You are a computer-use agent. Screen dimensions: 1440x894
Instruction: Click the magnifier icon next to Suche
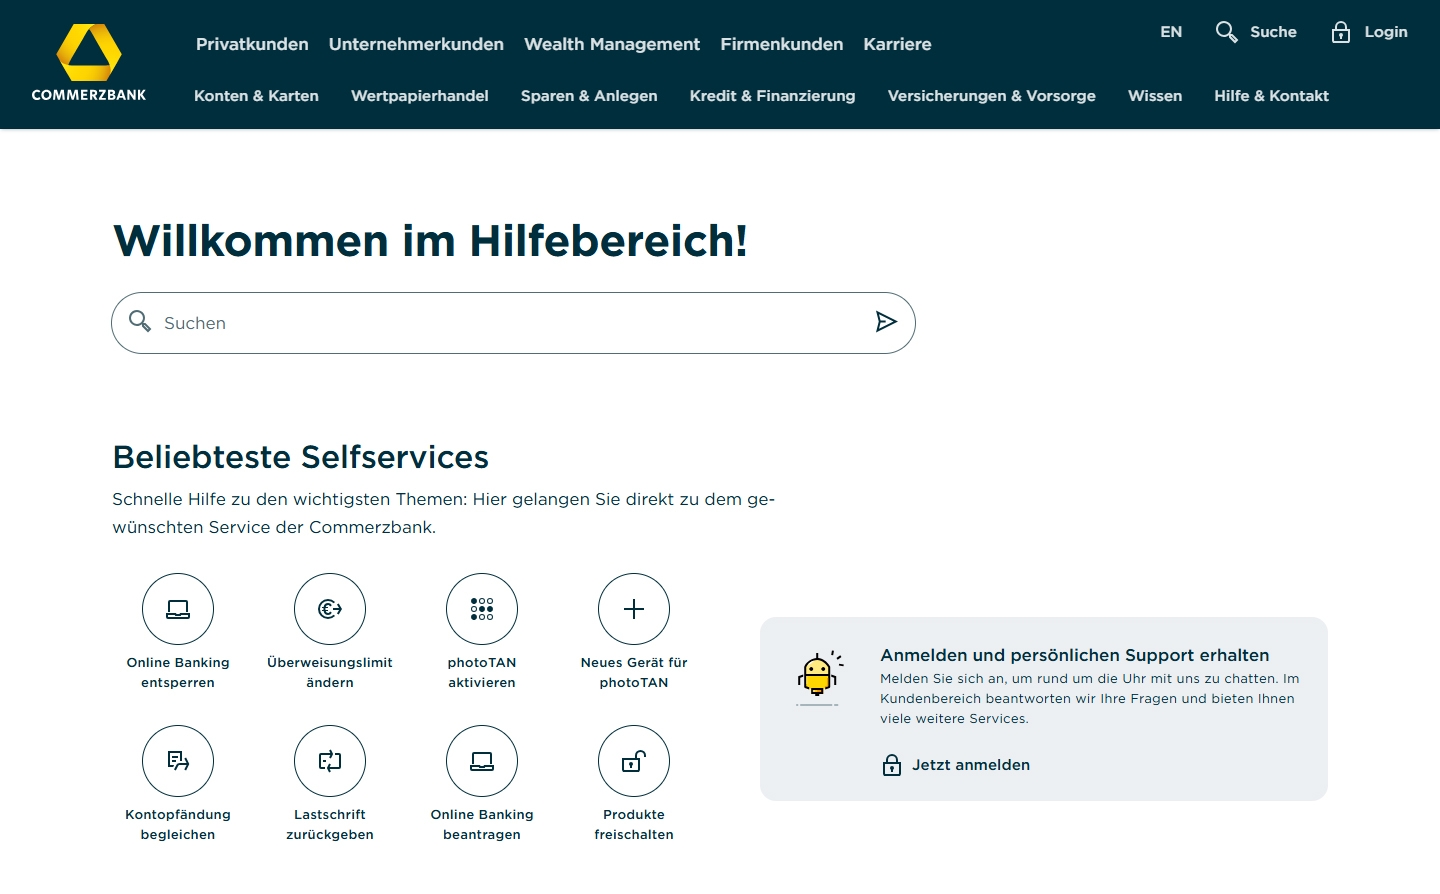[x=1226, y=32]
